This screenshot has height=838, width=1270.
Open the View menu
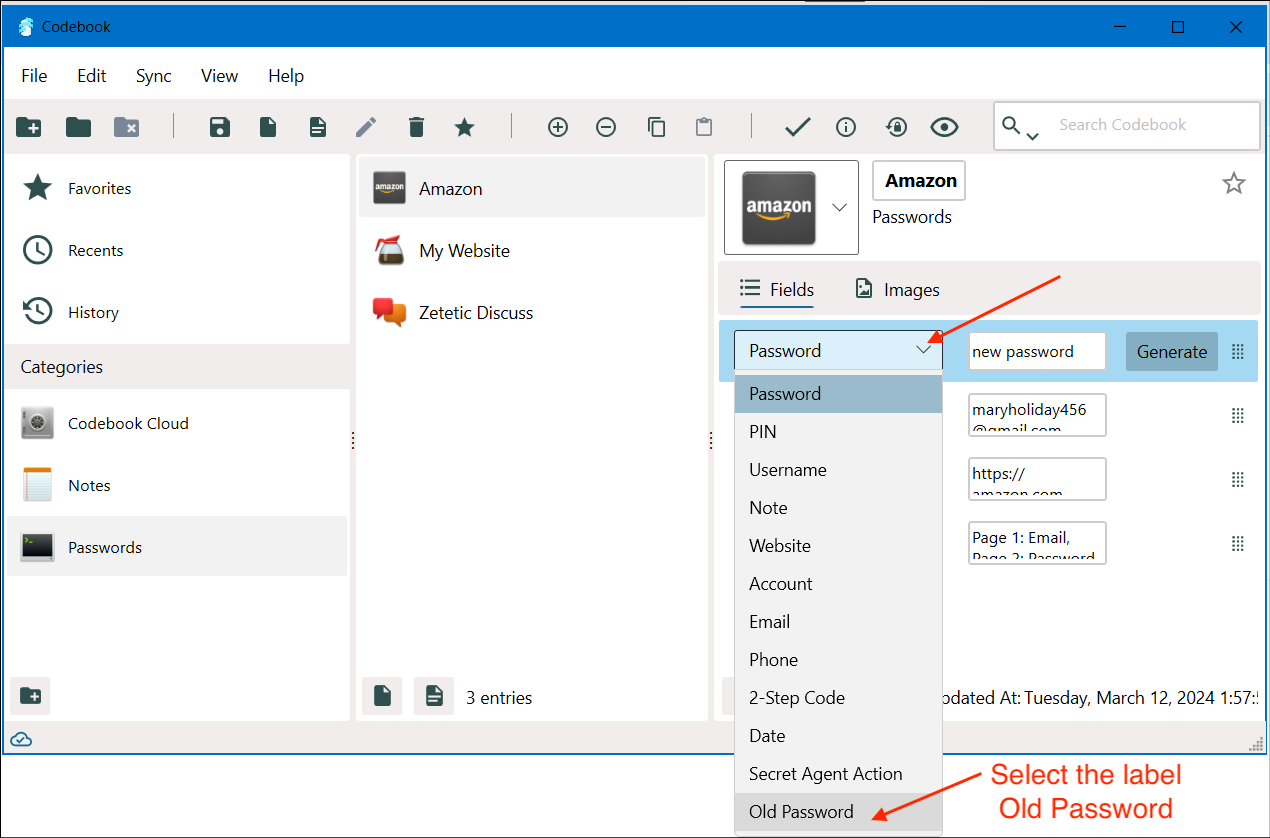pyautogui.click(x=219, y=76)
